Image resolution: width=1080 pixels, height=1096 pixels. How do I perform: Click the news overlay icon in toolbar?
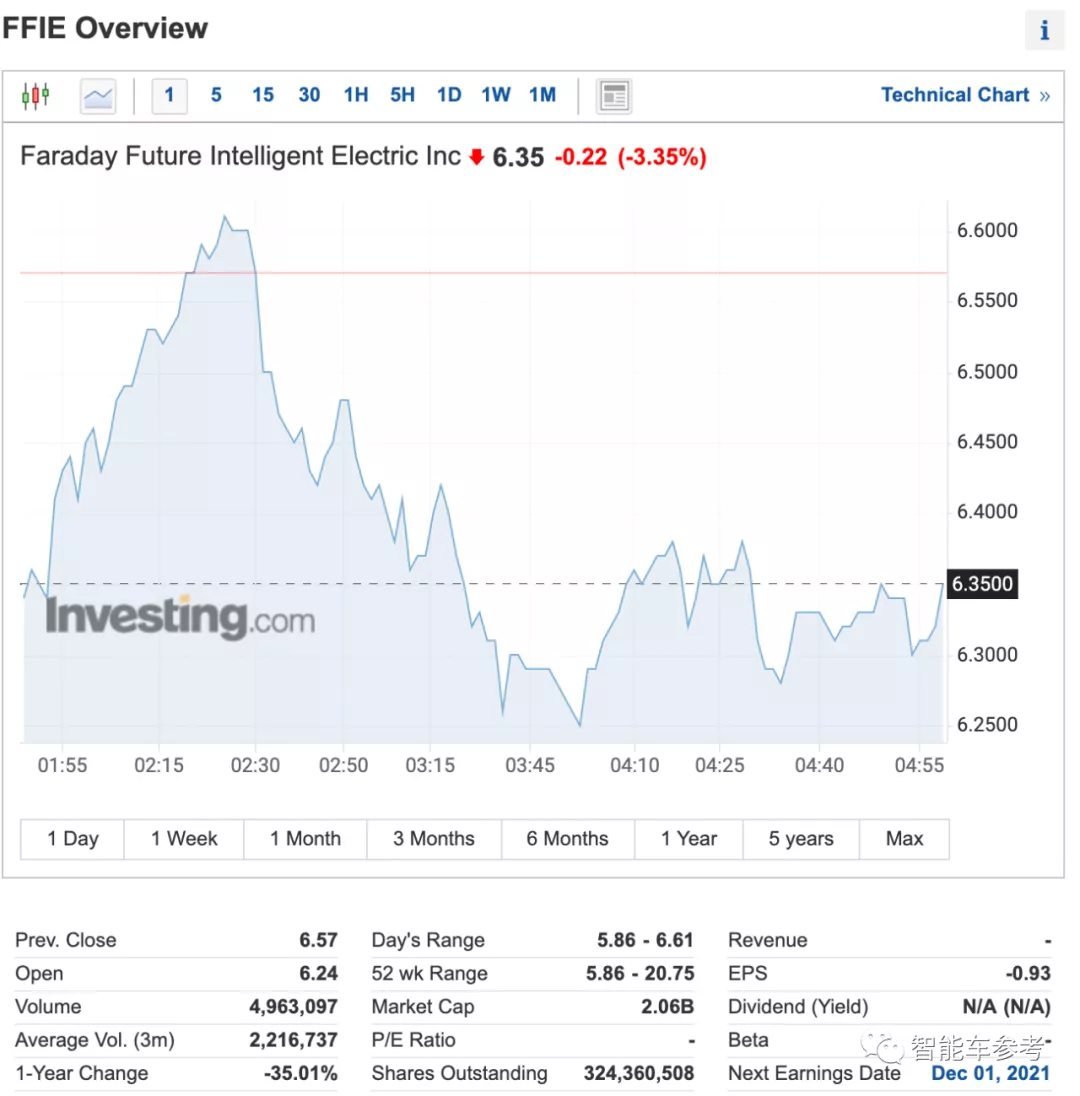tap(613, 96)
